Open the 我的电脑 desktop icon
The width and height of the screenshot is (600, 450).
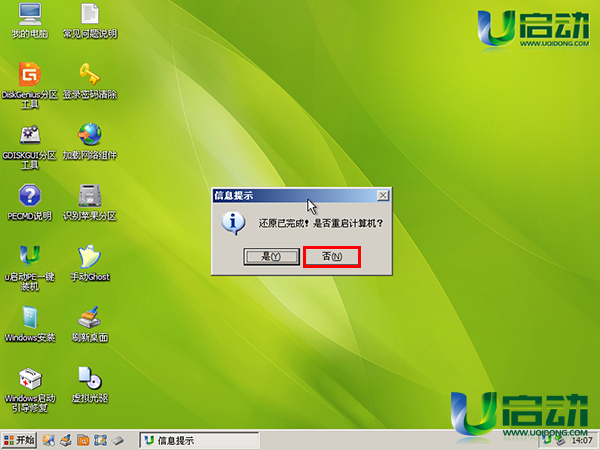pyautogui.click(x=30, y=15)
